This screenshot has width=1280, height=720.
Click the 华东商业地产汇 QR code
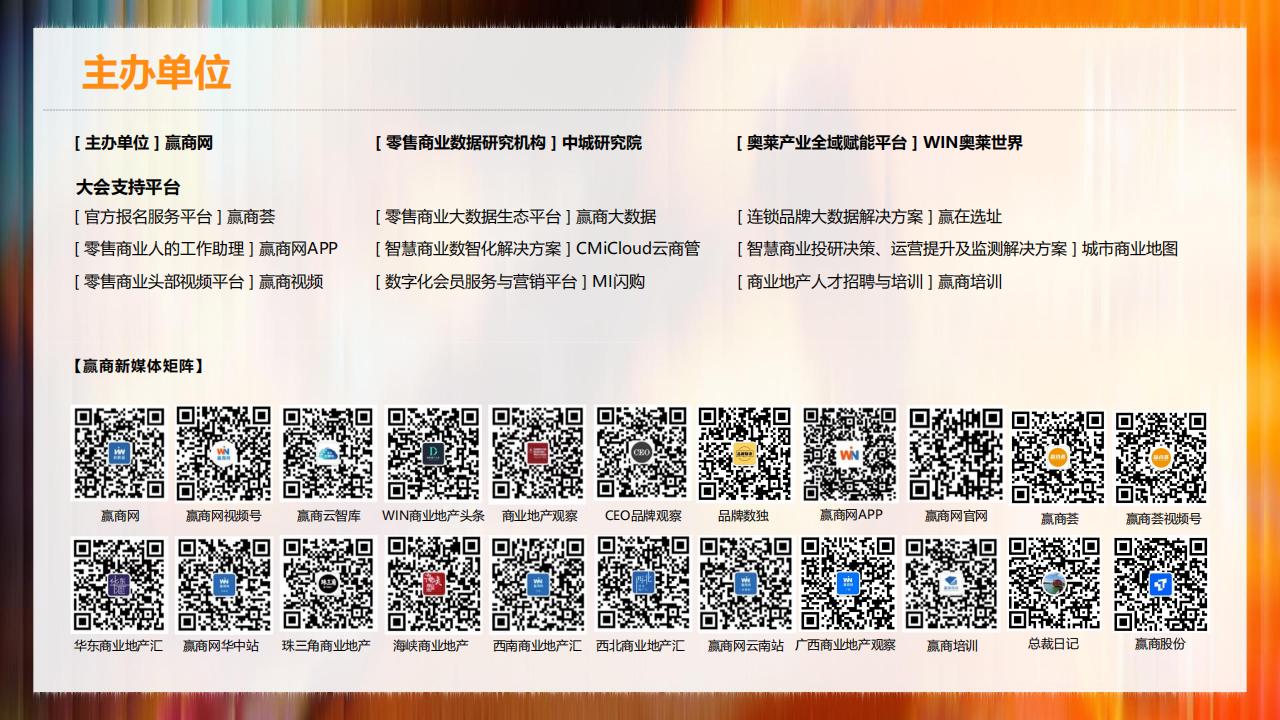(119, 584)
